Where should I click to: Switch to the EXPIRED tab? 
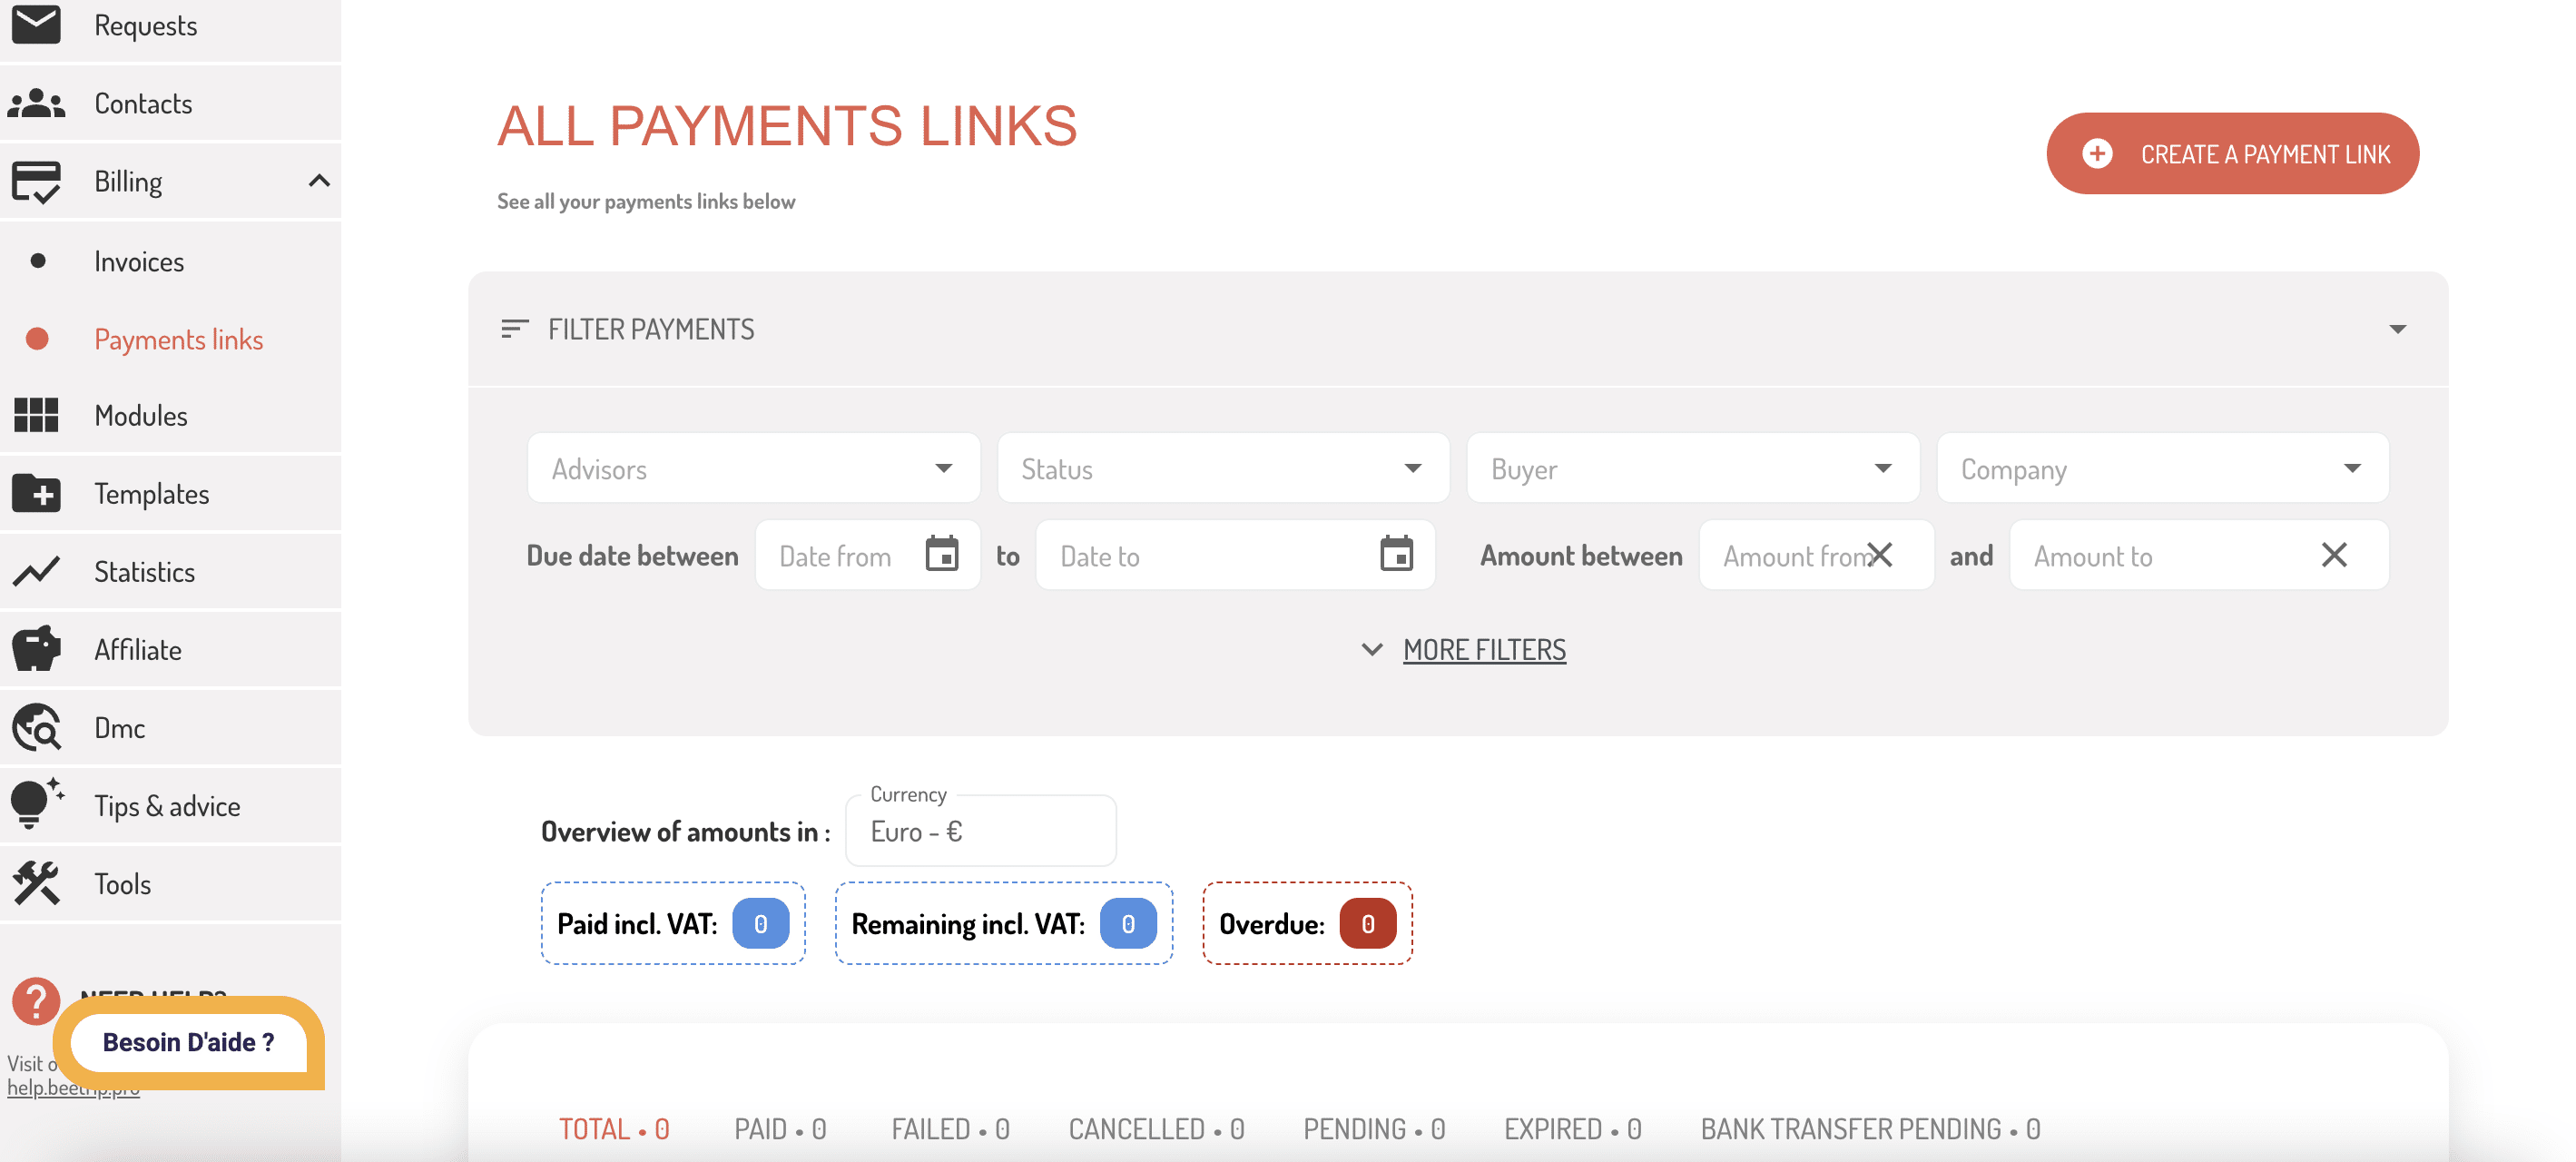click(1572, 1129)
